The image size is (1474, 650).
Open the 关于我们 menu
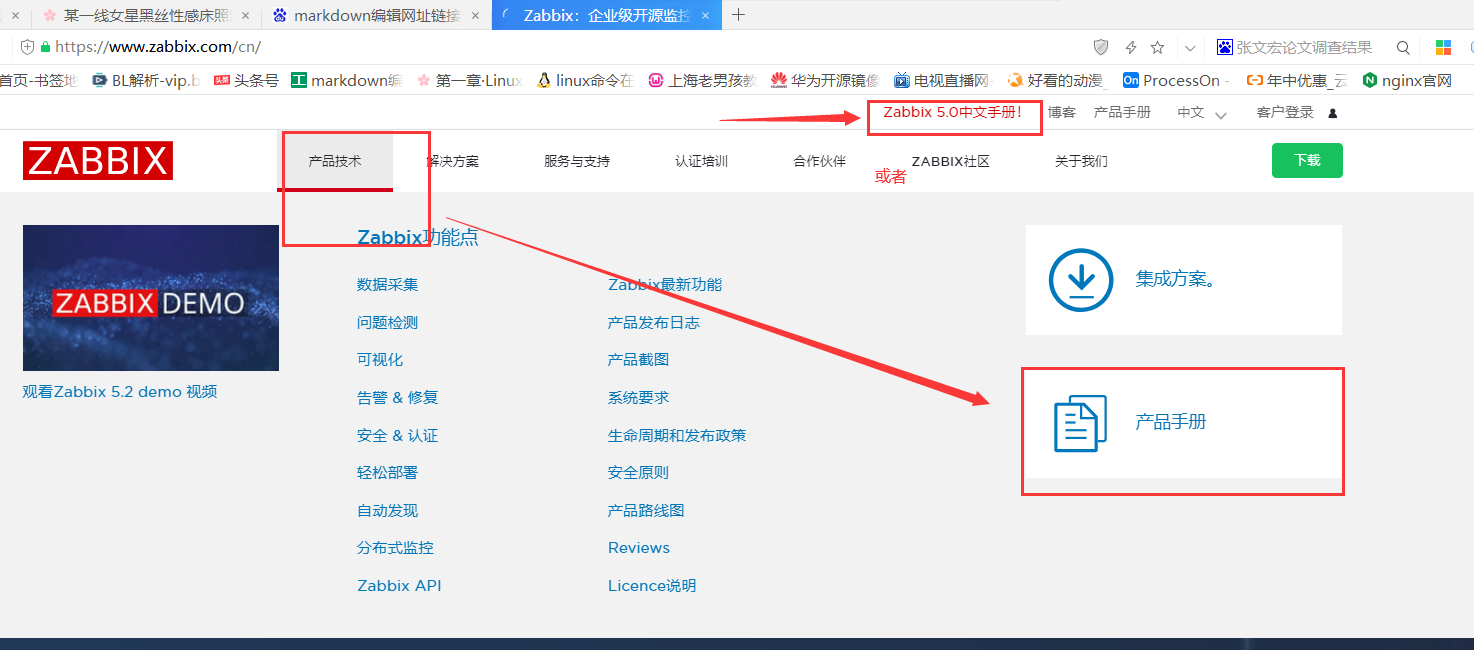click(x=1081, y=161)
